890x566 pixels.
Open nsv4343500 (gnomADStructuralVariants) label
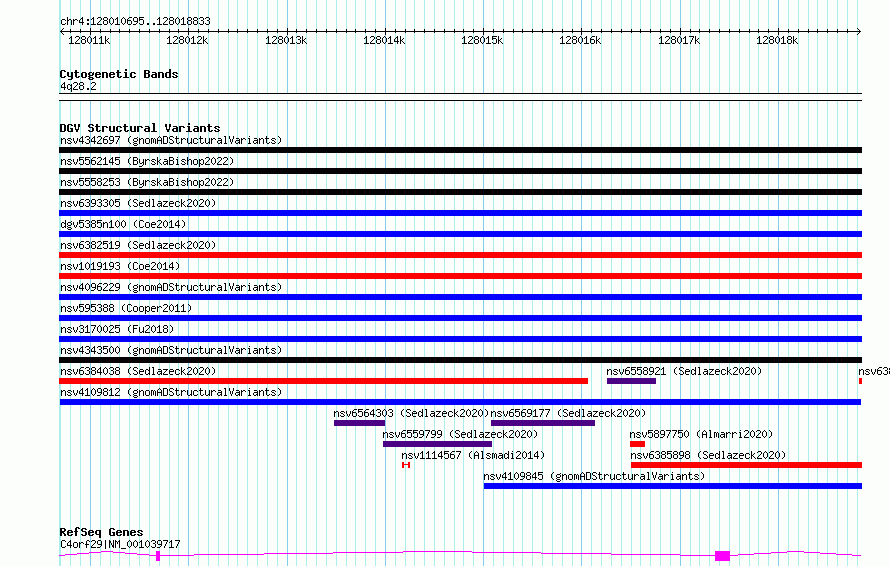tap(171, 350)
